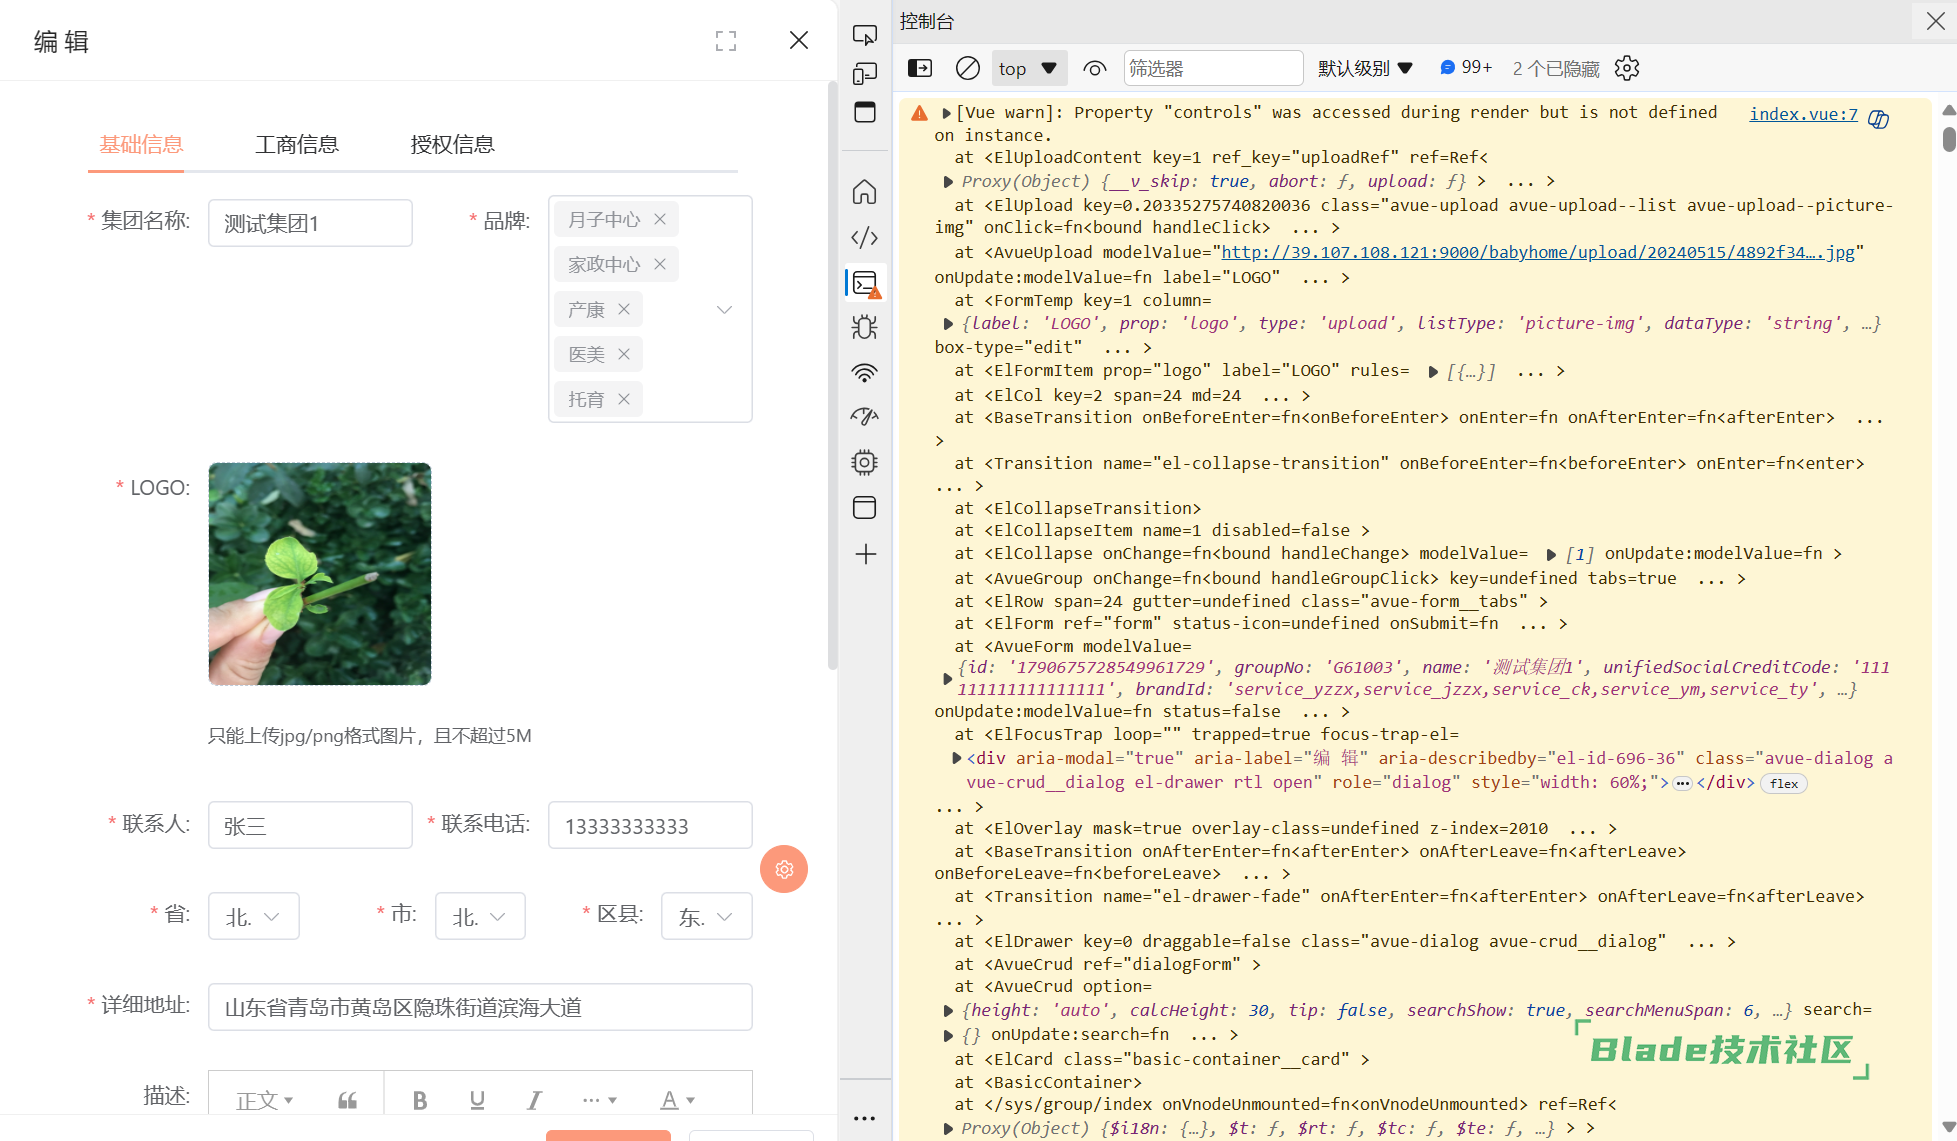
Task: Open console settings gear icon
Action: pyautogui.click(x=1627, y=68)
